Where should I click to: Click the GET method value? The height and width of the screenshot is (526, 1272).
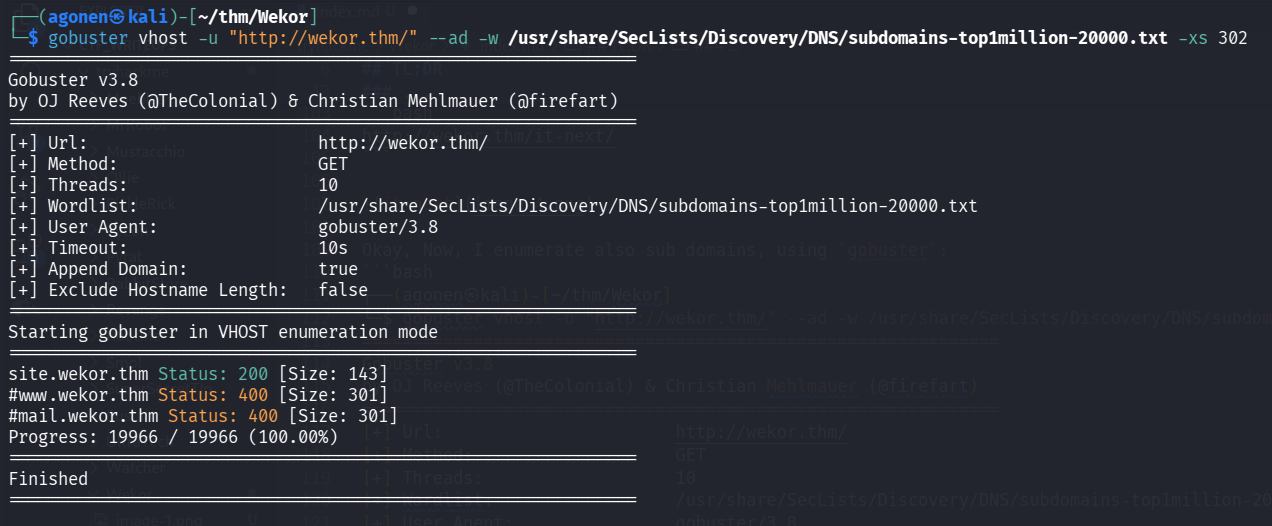tap(333, 164)
